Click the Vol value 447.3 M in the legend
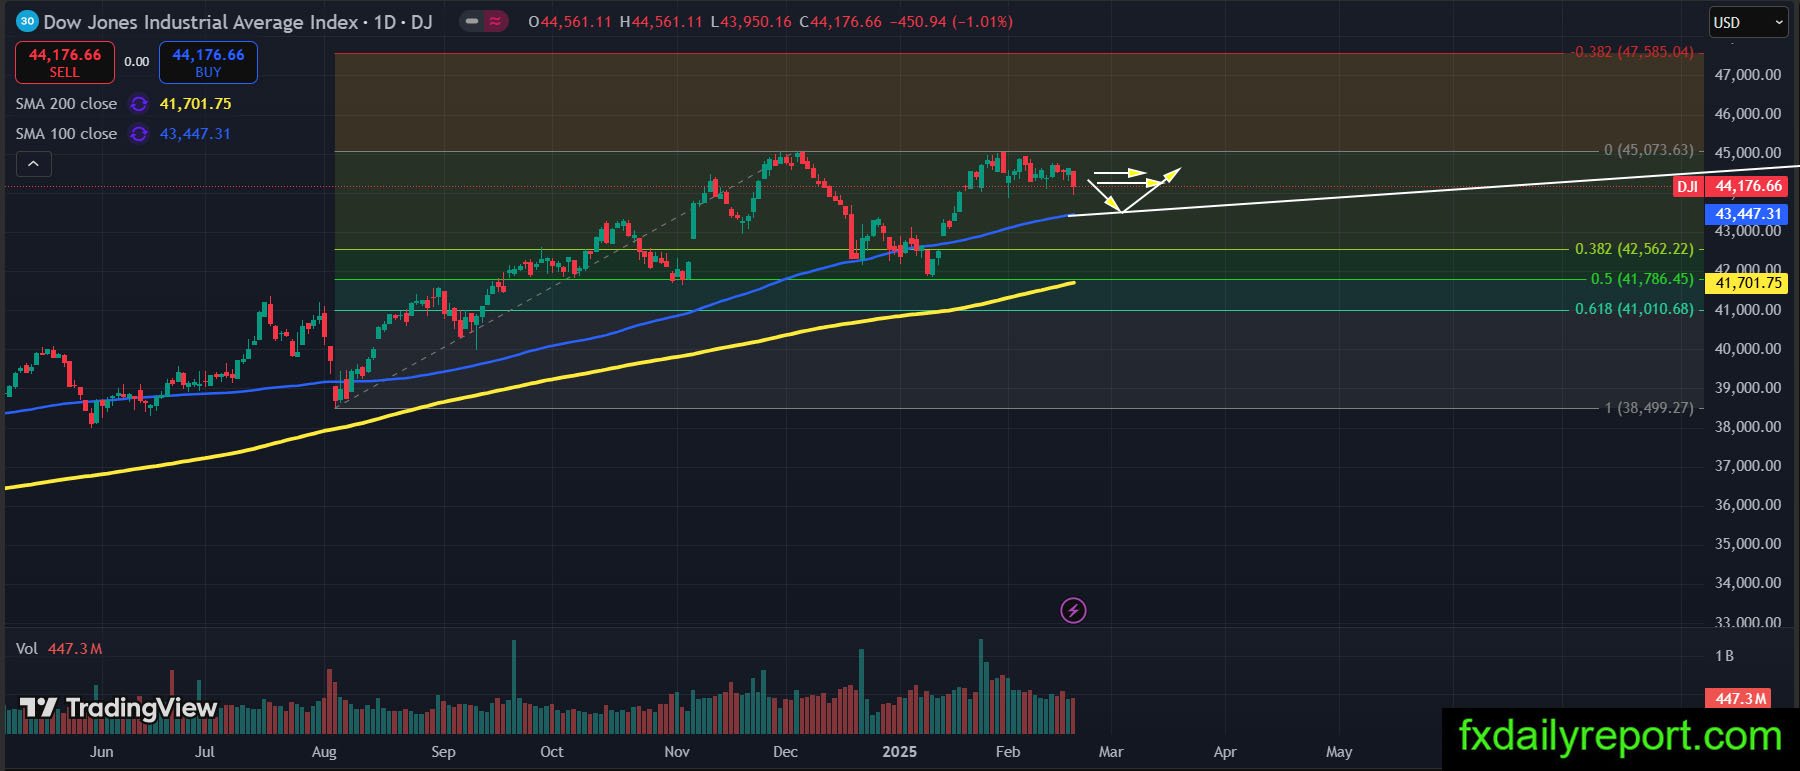Image resolution: width=1800 pixels, height=771 pixels. tap(75, 649)
